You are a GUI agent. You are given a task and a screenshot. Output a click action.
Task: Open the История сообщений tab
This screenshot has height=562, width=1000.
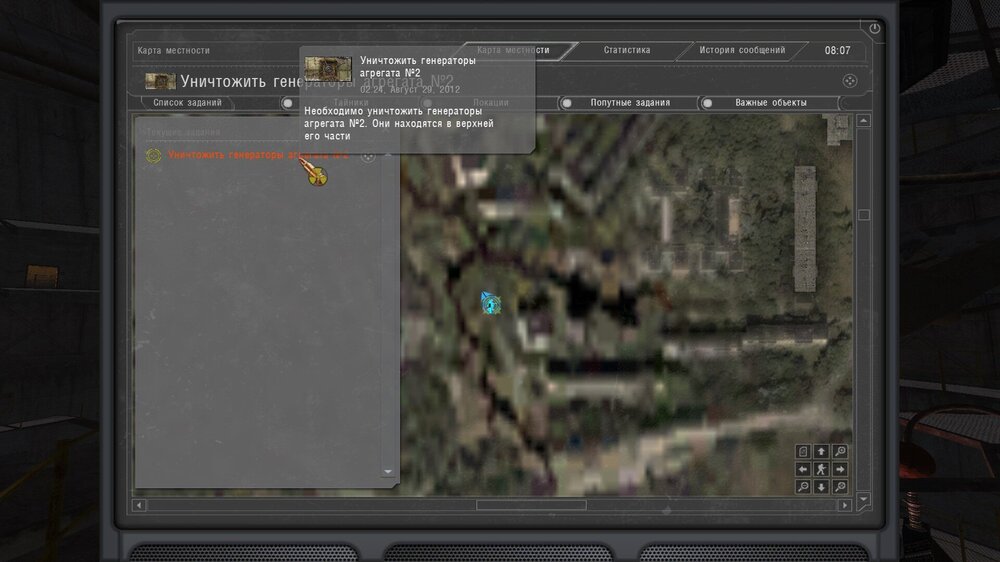pos(742,50)
